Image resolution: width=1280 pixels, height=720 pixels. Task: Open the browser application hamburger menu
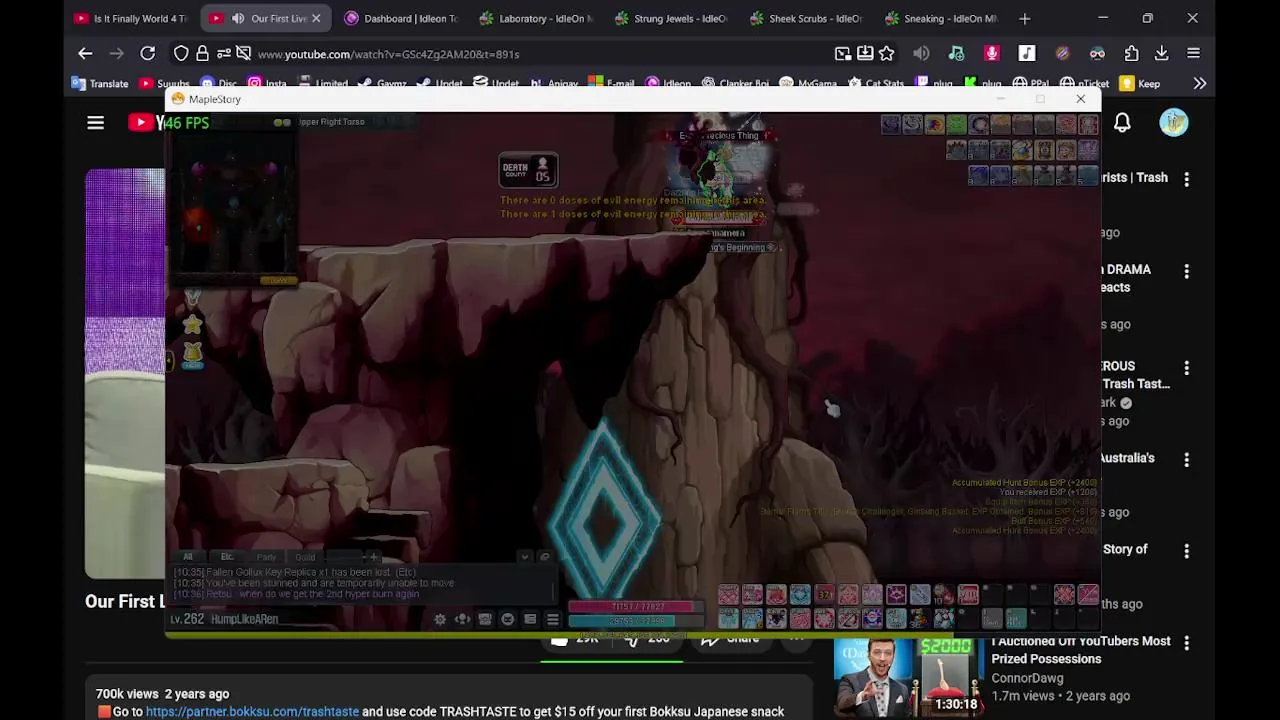pos(1193,54)
